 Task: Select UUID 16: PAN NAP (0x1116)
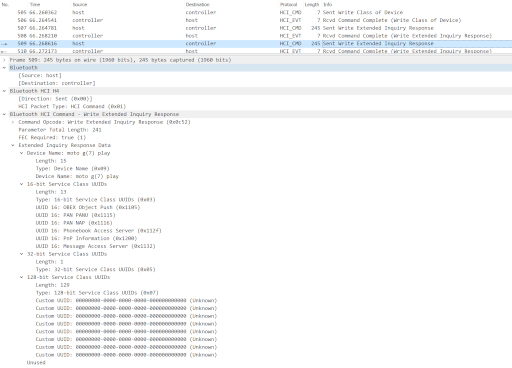point(74,223)
